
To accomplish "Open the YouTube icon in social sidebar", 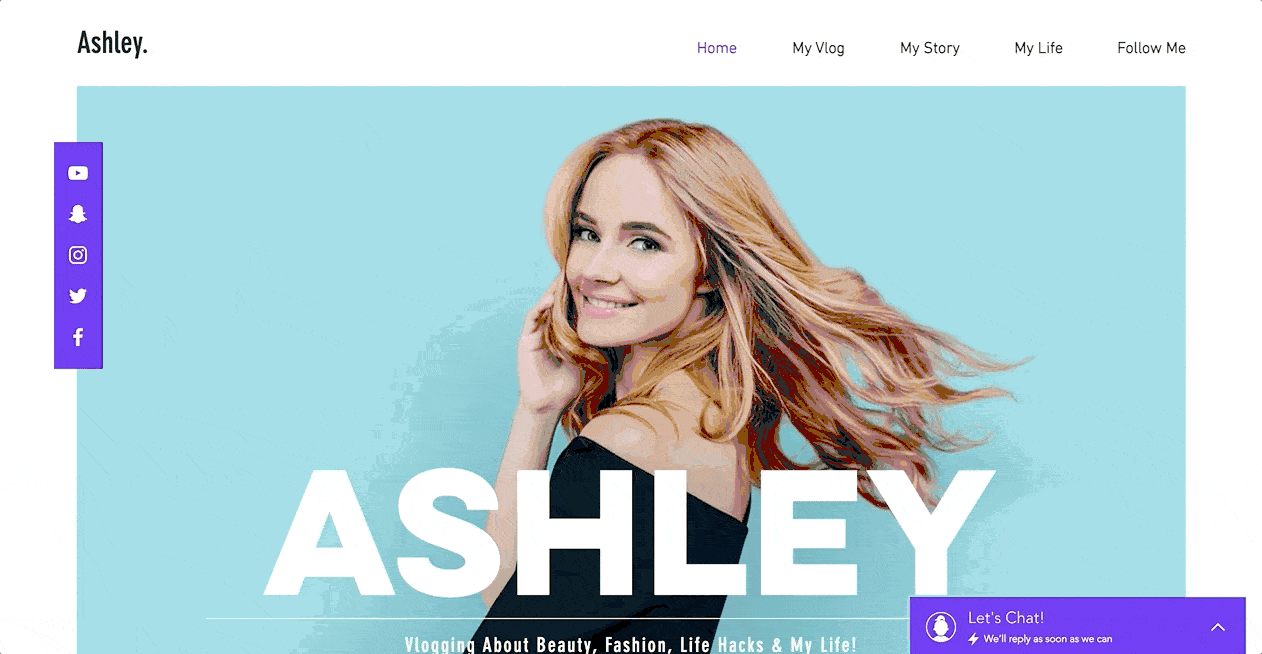I will click(78, 173).
